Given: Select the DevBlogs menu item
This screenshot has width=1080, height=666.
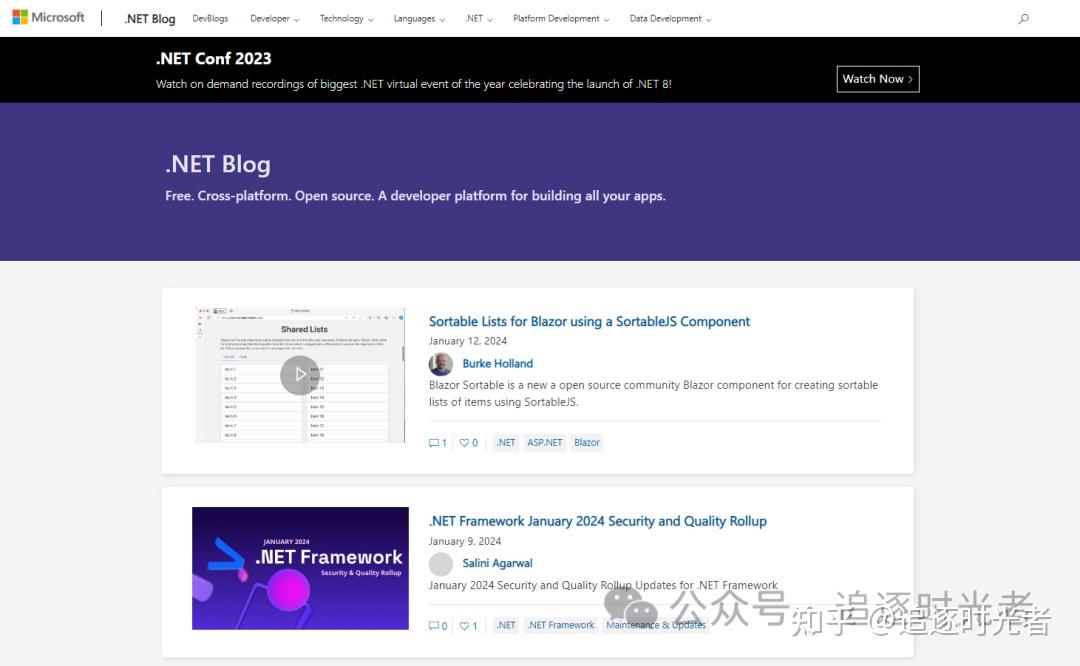Looking at the screenshot, I should coord(210,18).
